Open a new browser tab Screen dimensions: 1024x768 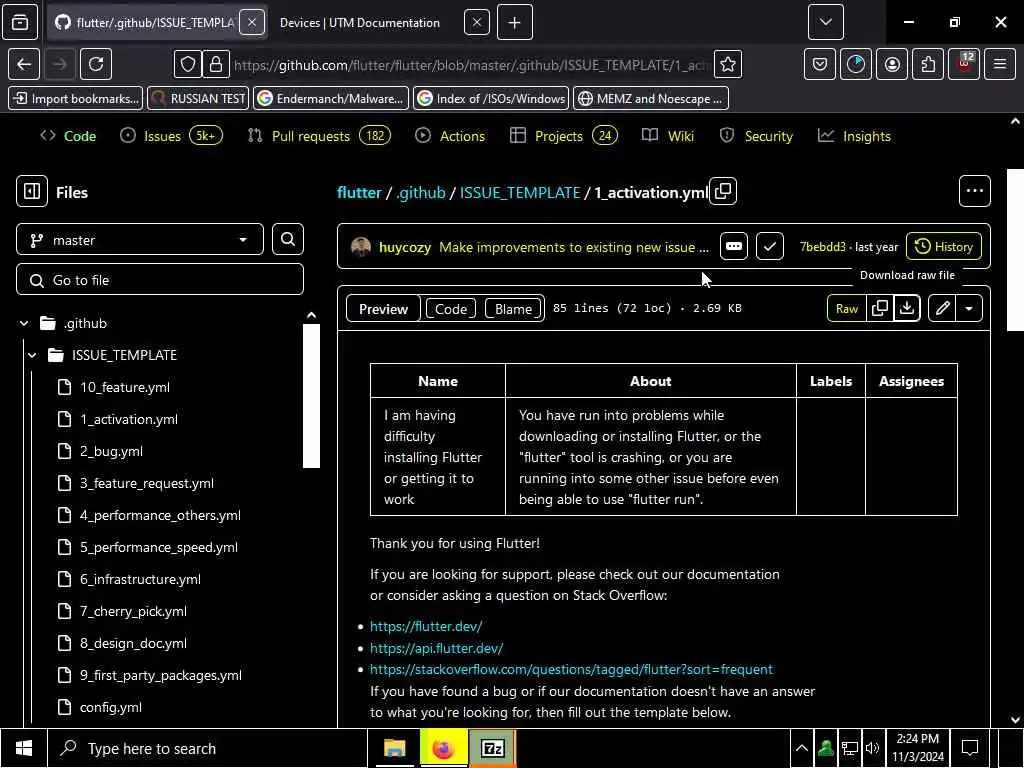[x=515, y=23]
